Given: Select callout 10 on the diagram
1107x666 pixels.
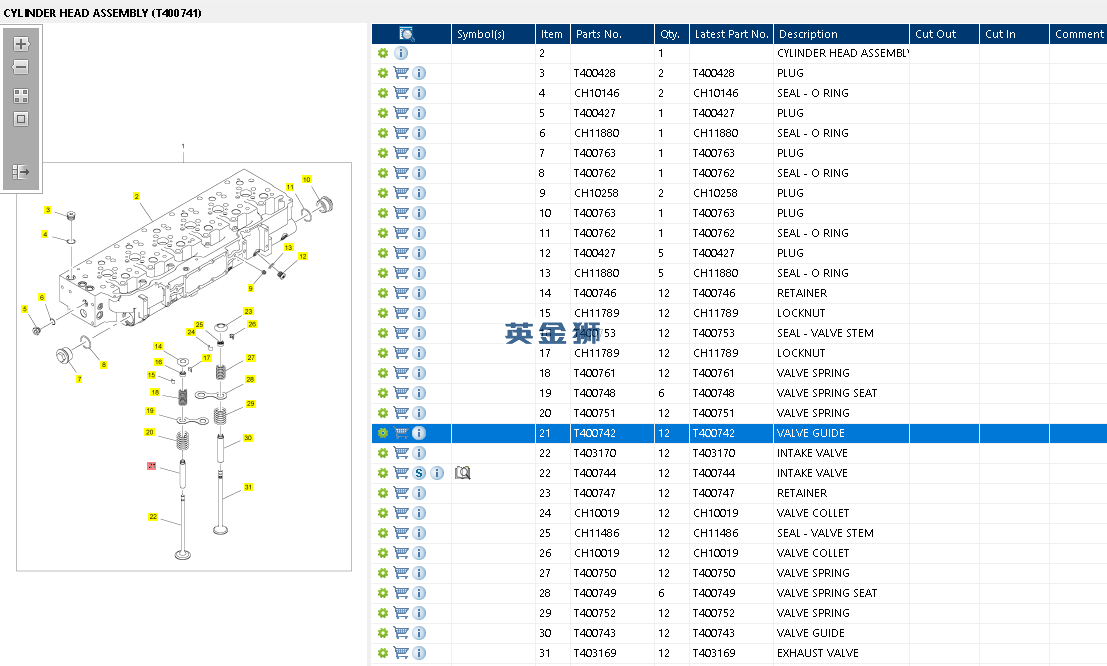Looking at the screenshot, I should [x=306, y=179].
